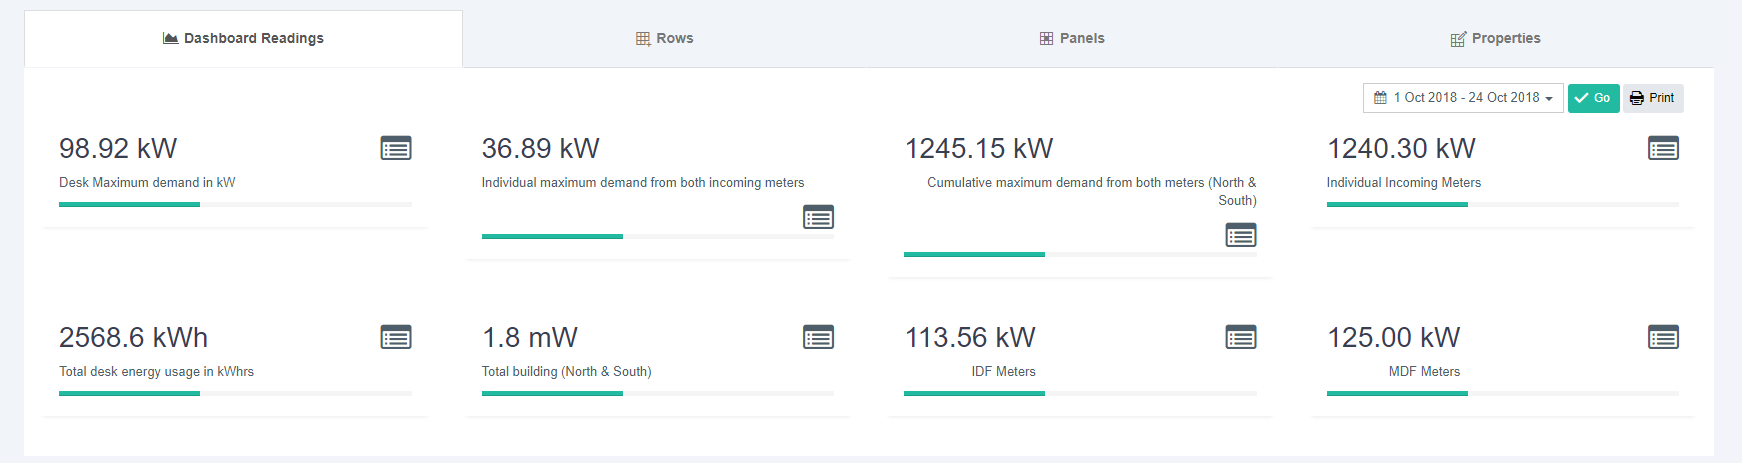This screenshot has width=1742, height=463.
Task: Switch to the Panels tab
Action: (1072, 38)
